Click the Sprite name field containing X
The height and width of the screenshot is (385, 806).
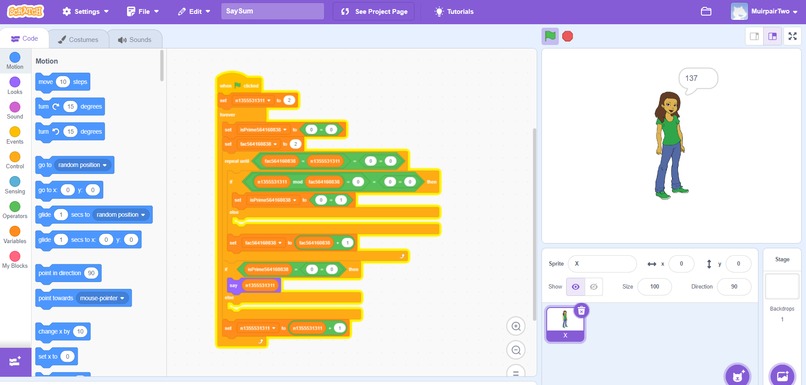click(602, 264)
